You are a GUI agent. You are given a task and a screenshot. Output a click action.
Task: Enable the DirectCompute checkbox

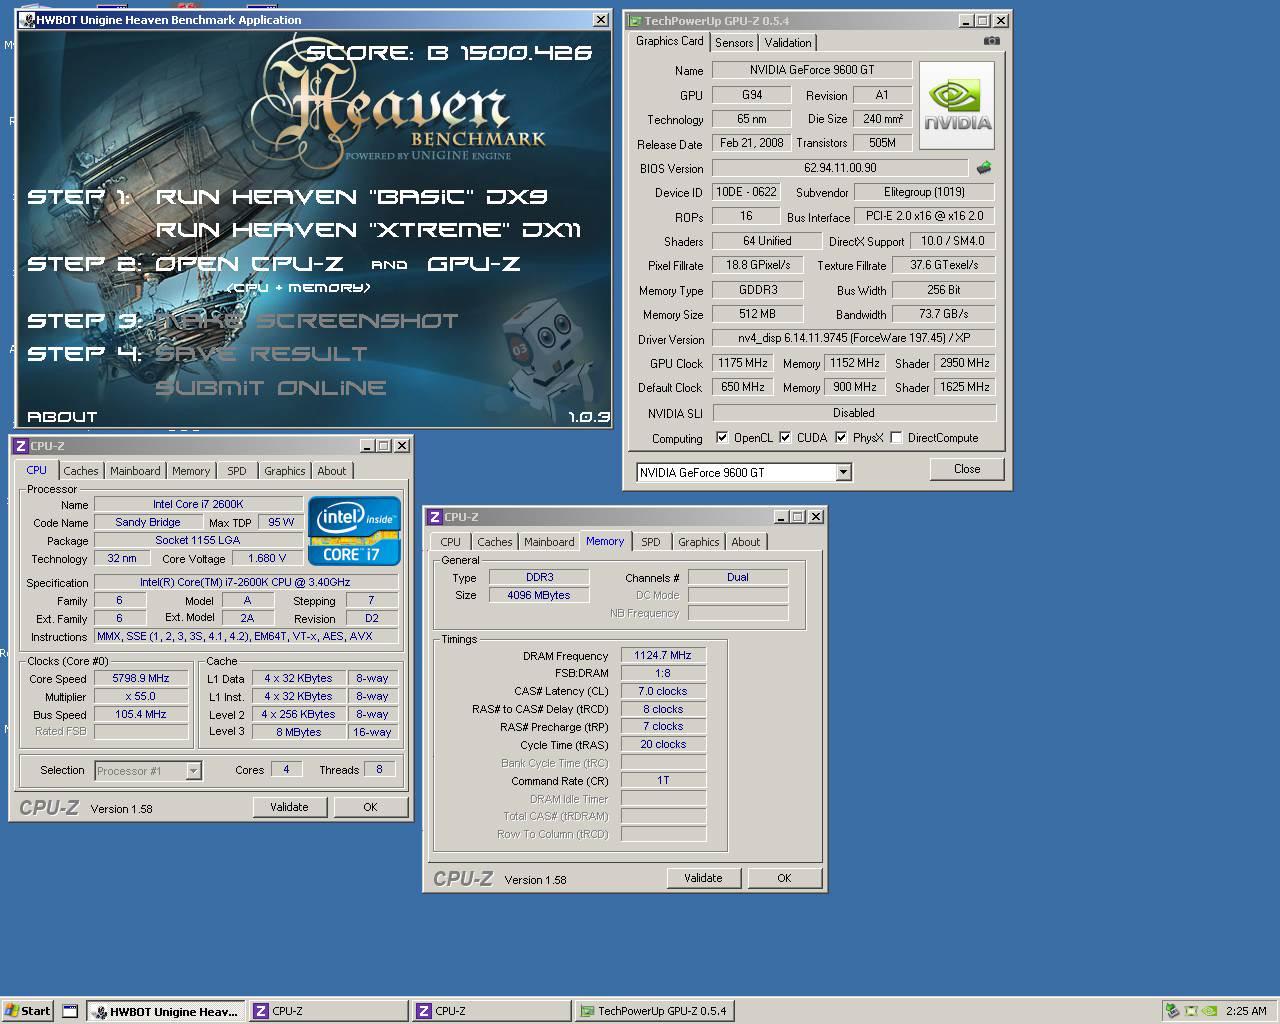[896, 438]
